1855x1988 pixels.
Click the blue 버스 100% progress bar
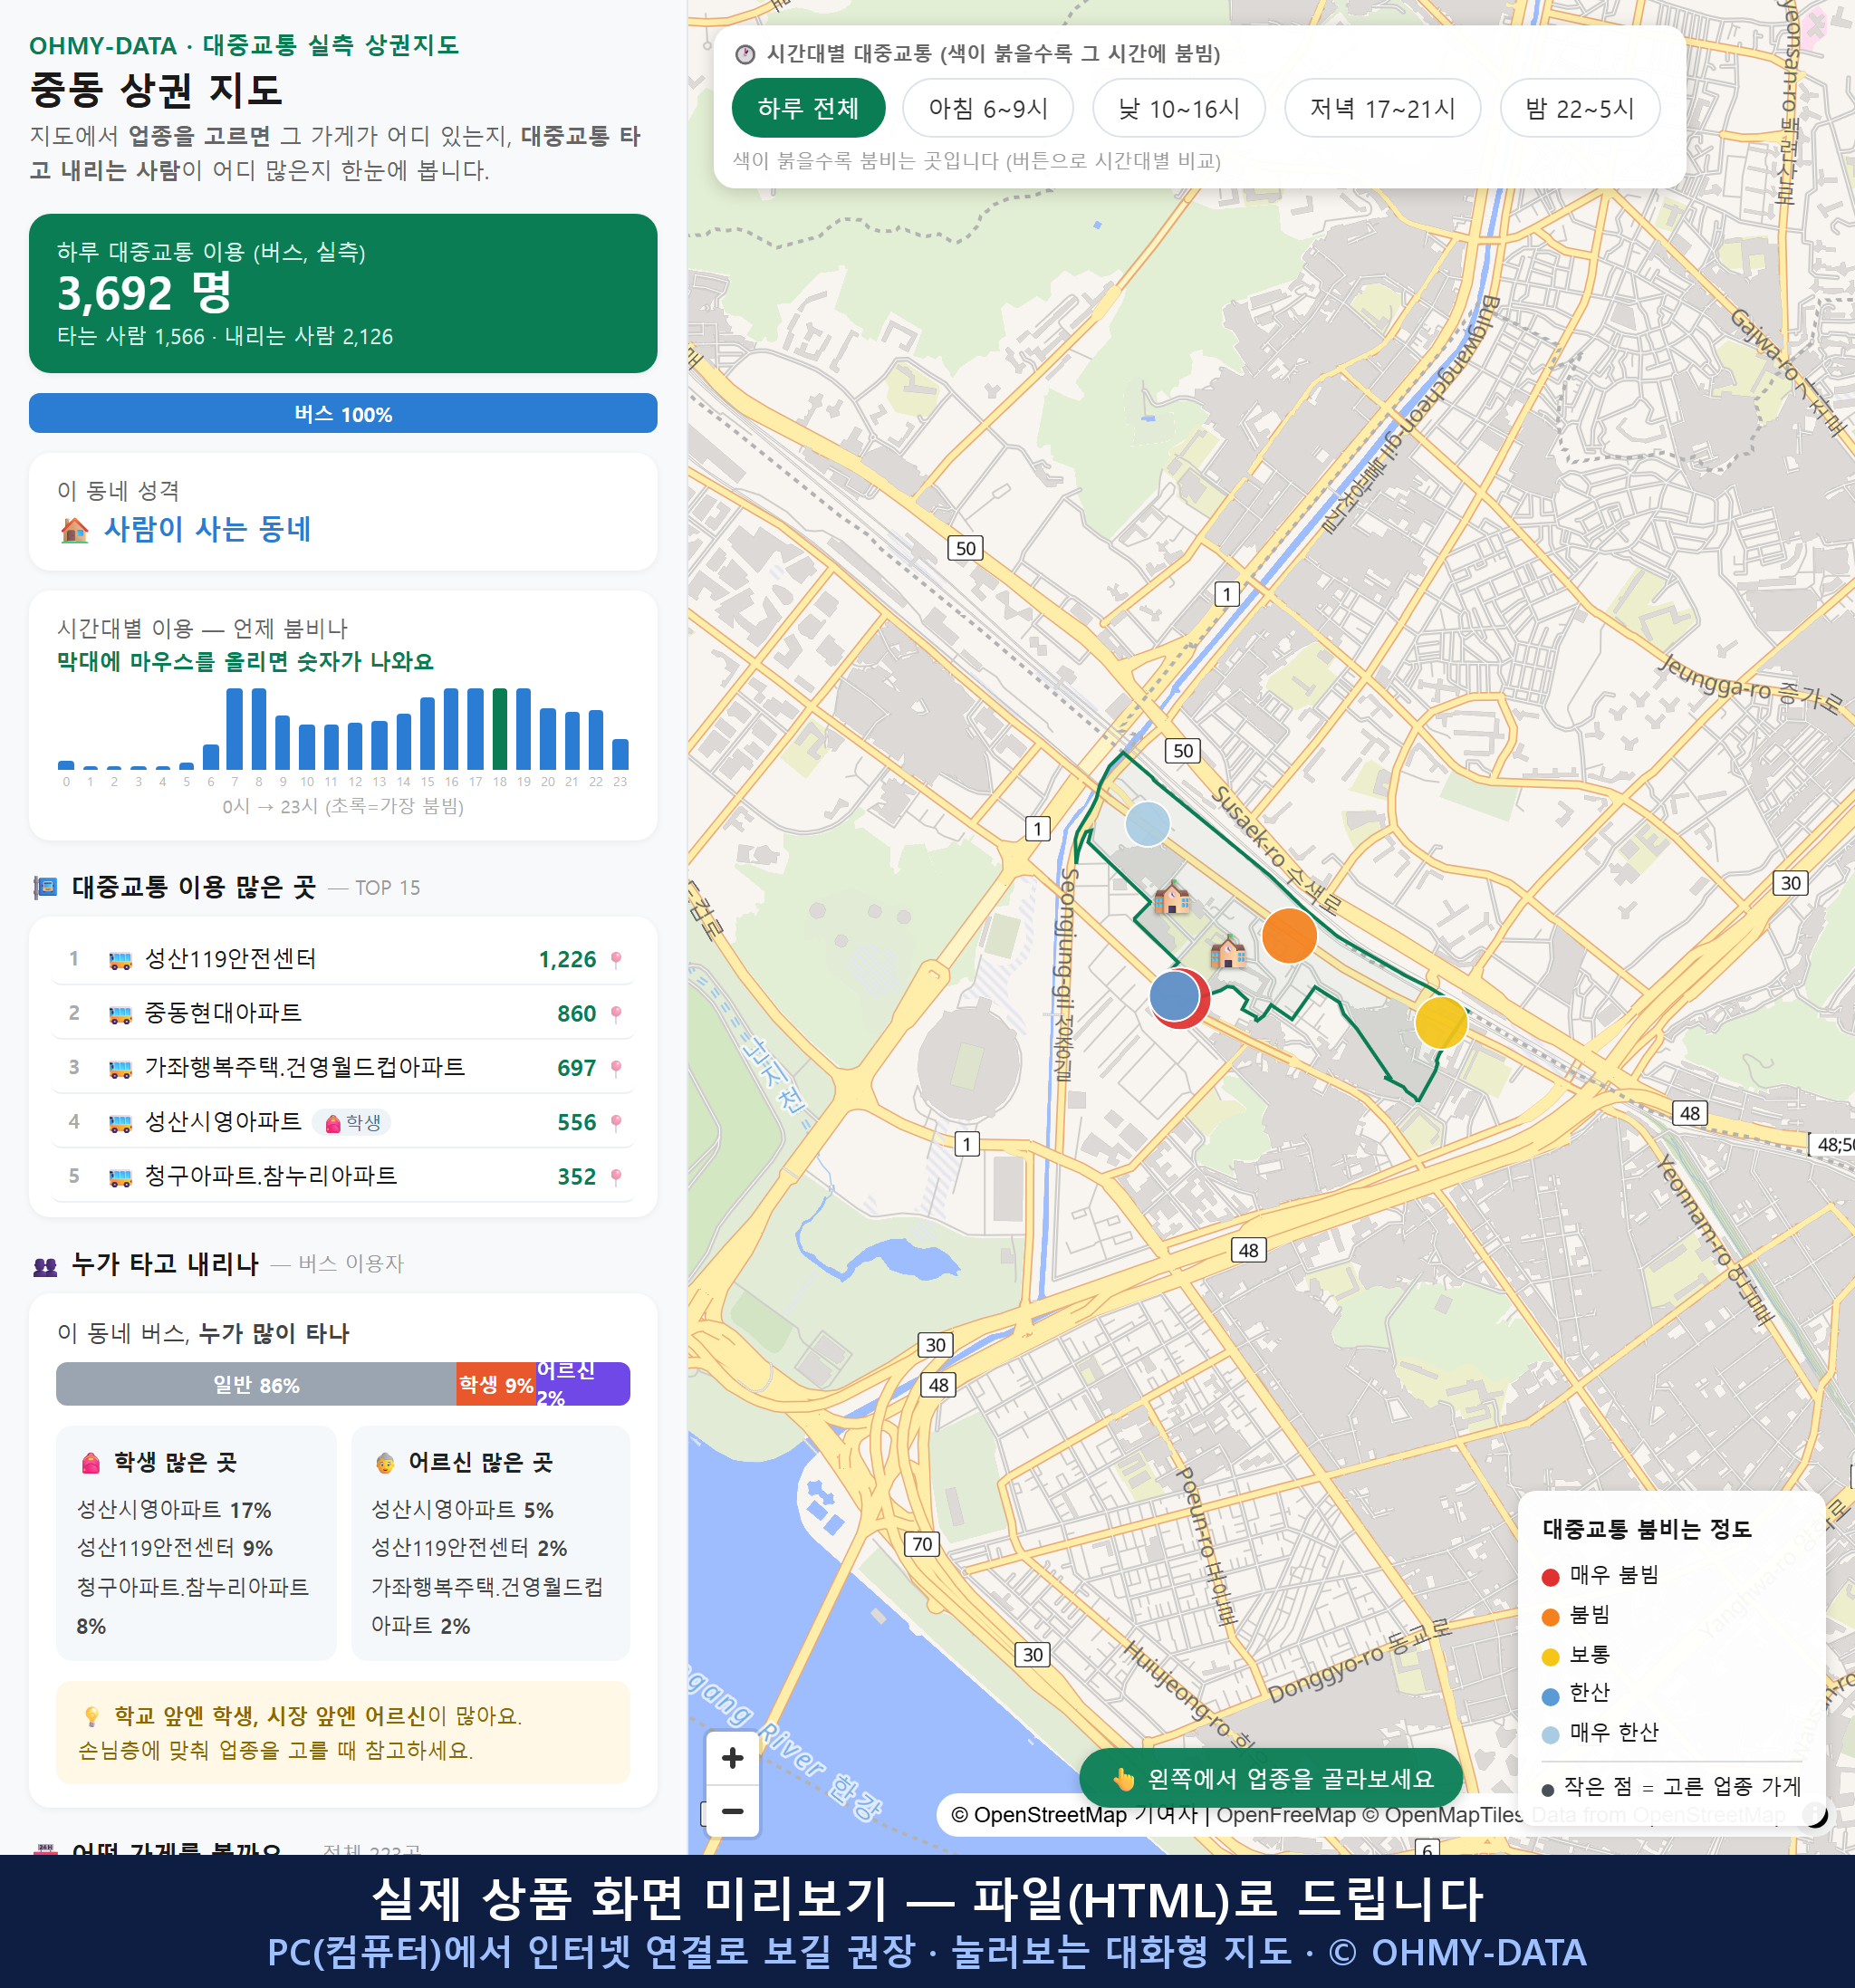tap(343, 414)
